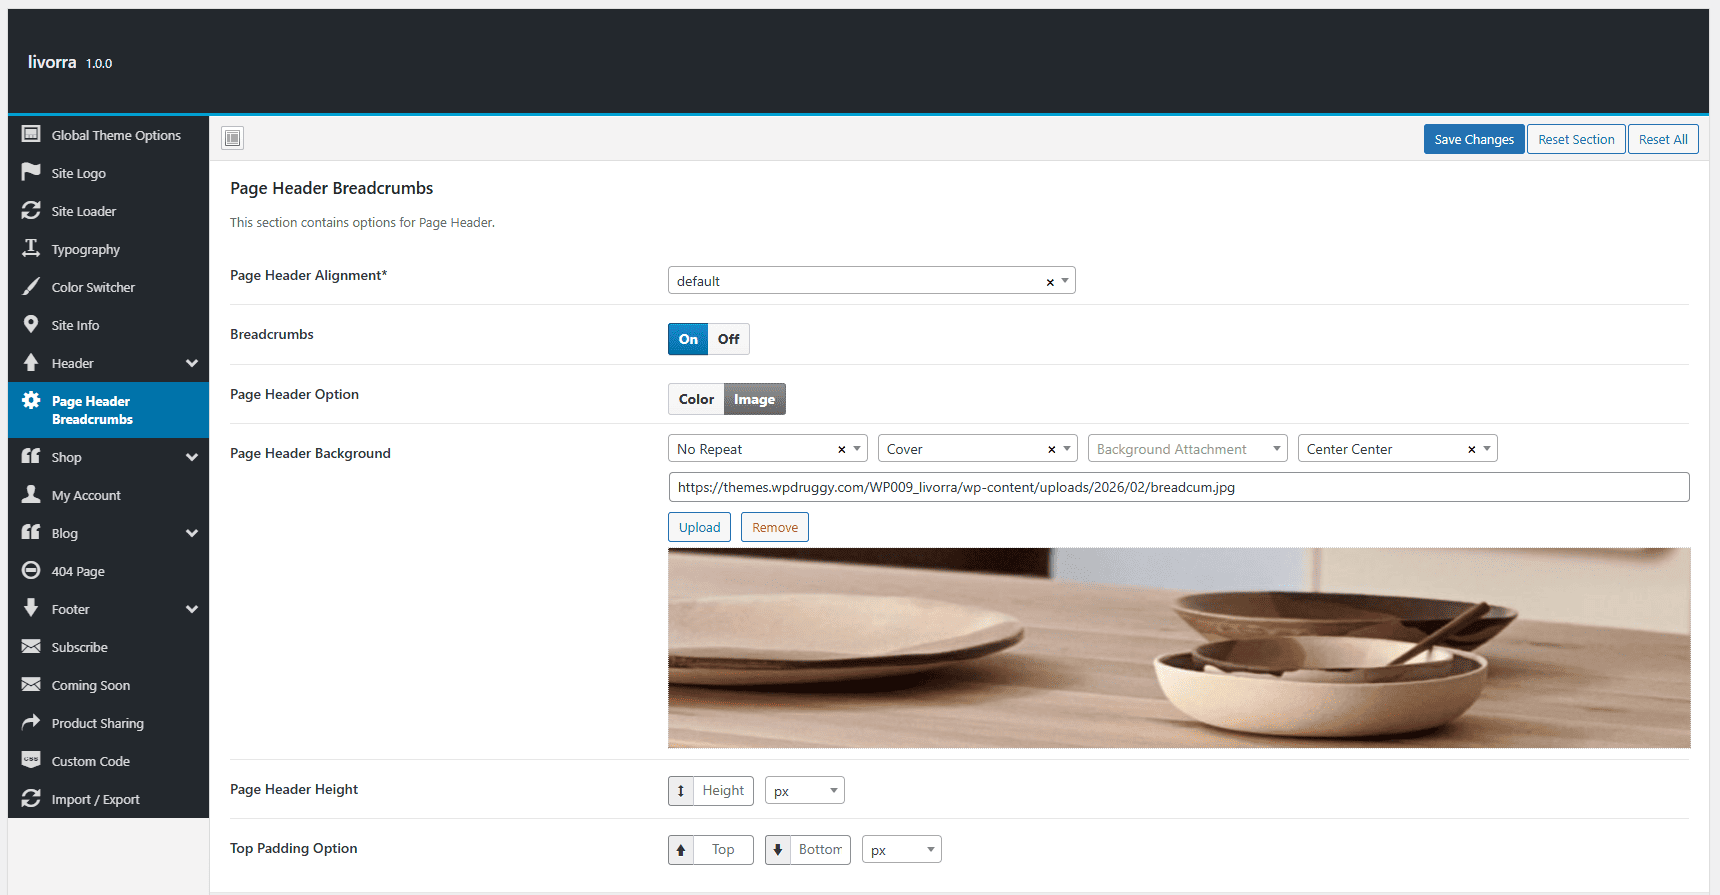The image size is (1720, 895).
Task: Clear the Cover selection with x
Action: (x=1052, y=450)
